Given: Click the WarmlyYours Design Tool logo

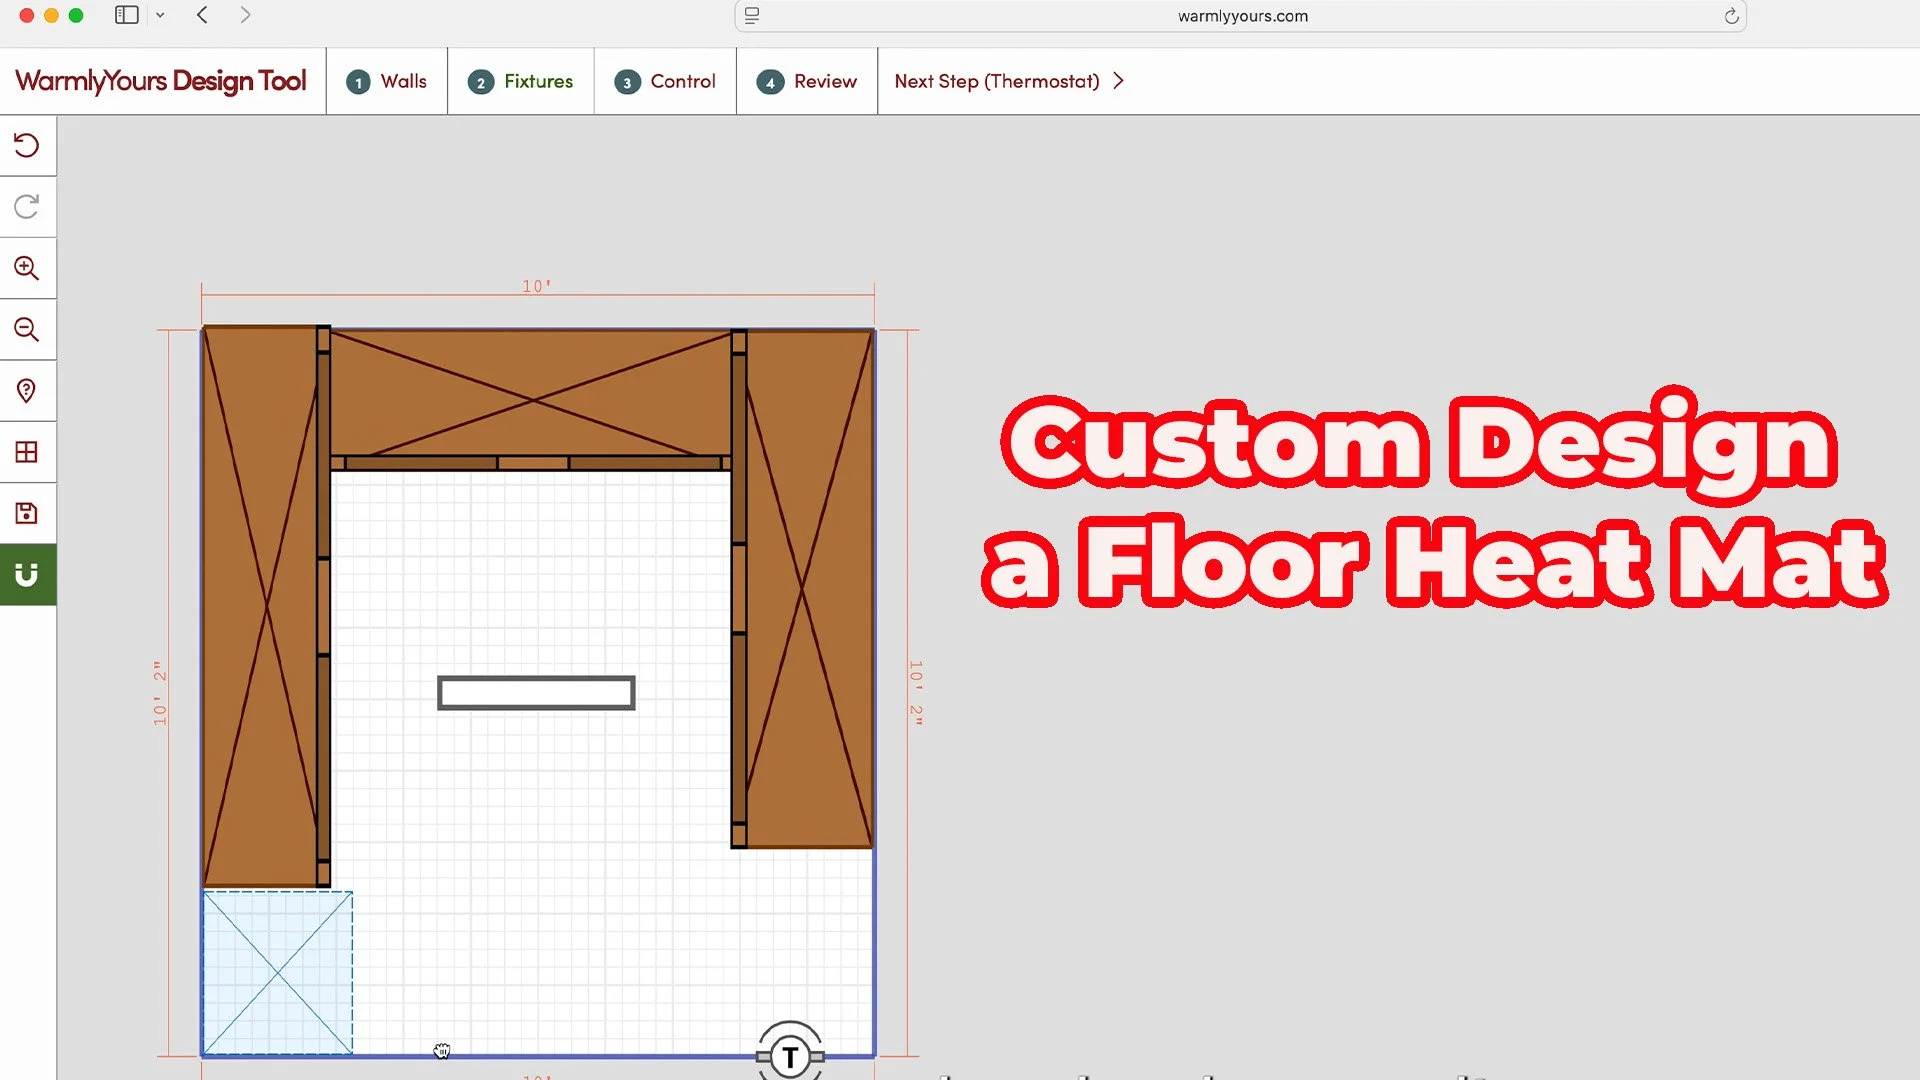Looking at the screenshot, I should (160, 81).
